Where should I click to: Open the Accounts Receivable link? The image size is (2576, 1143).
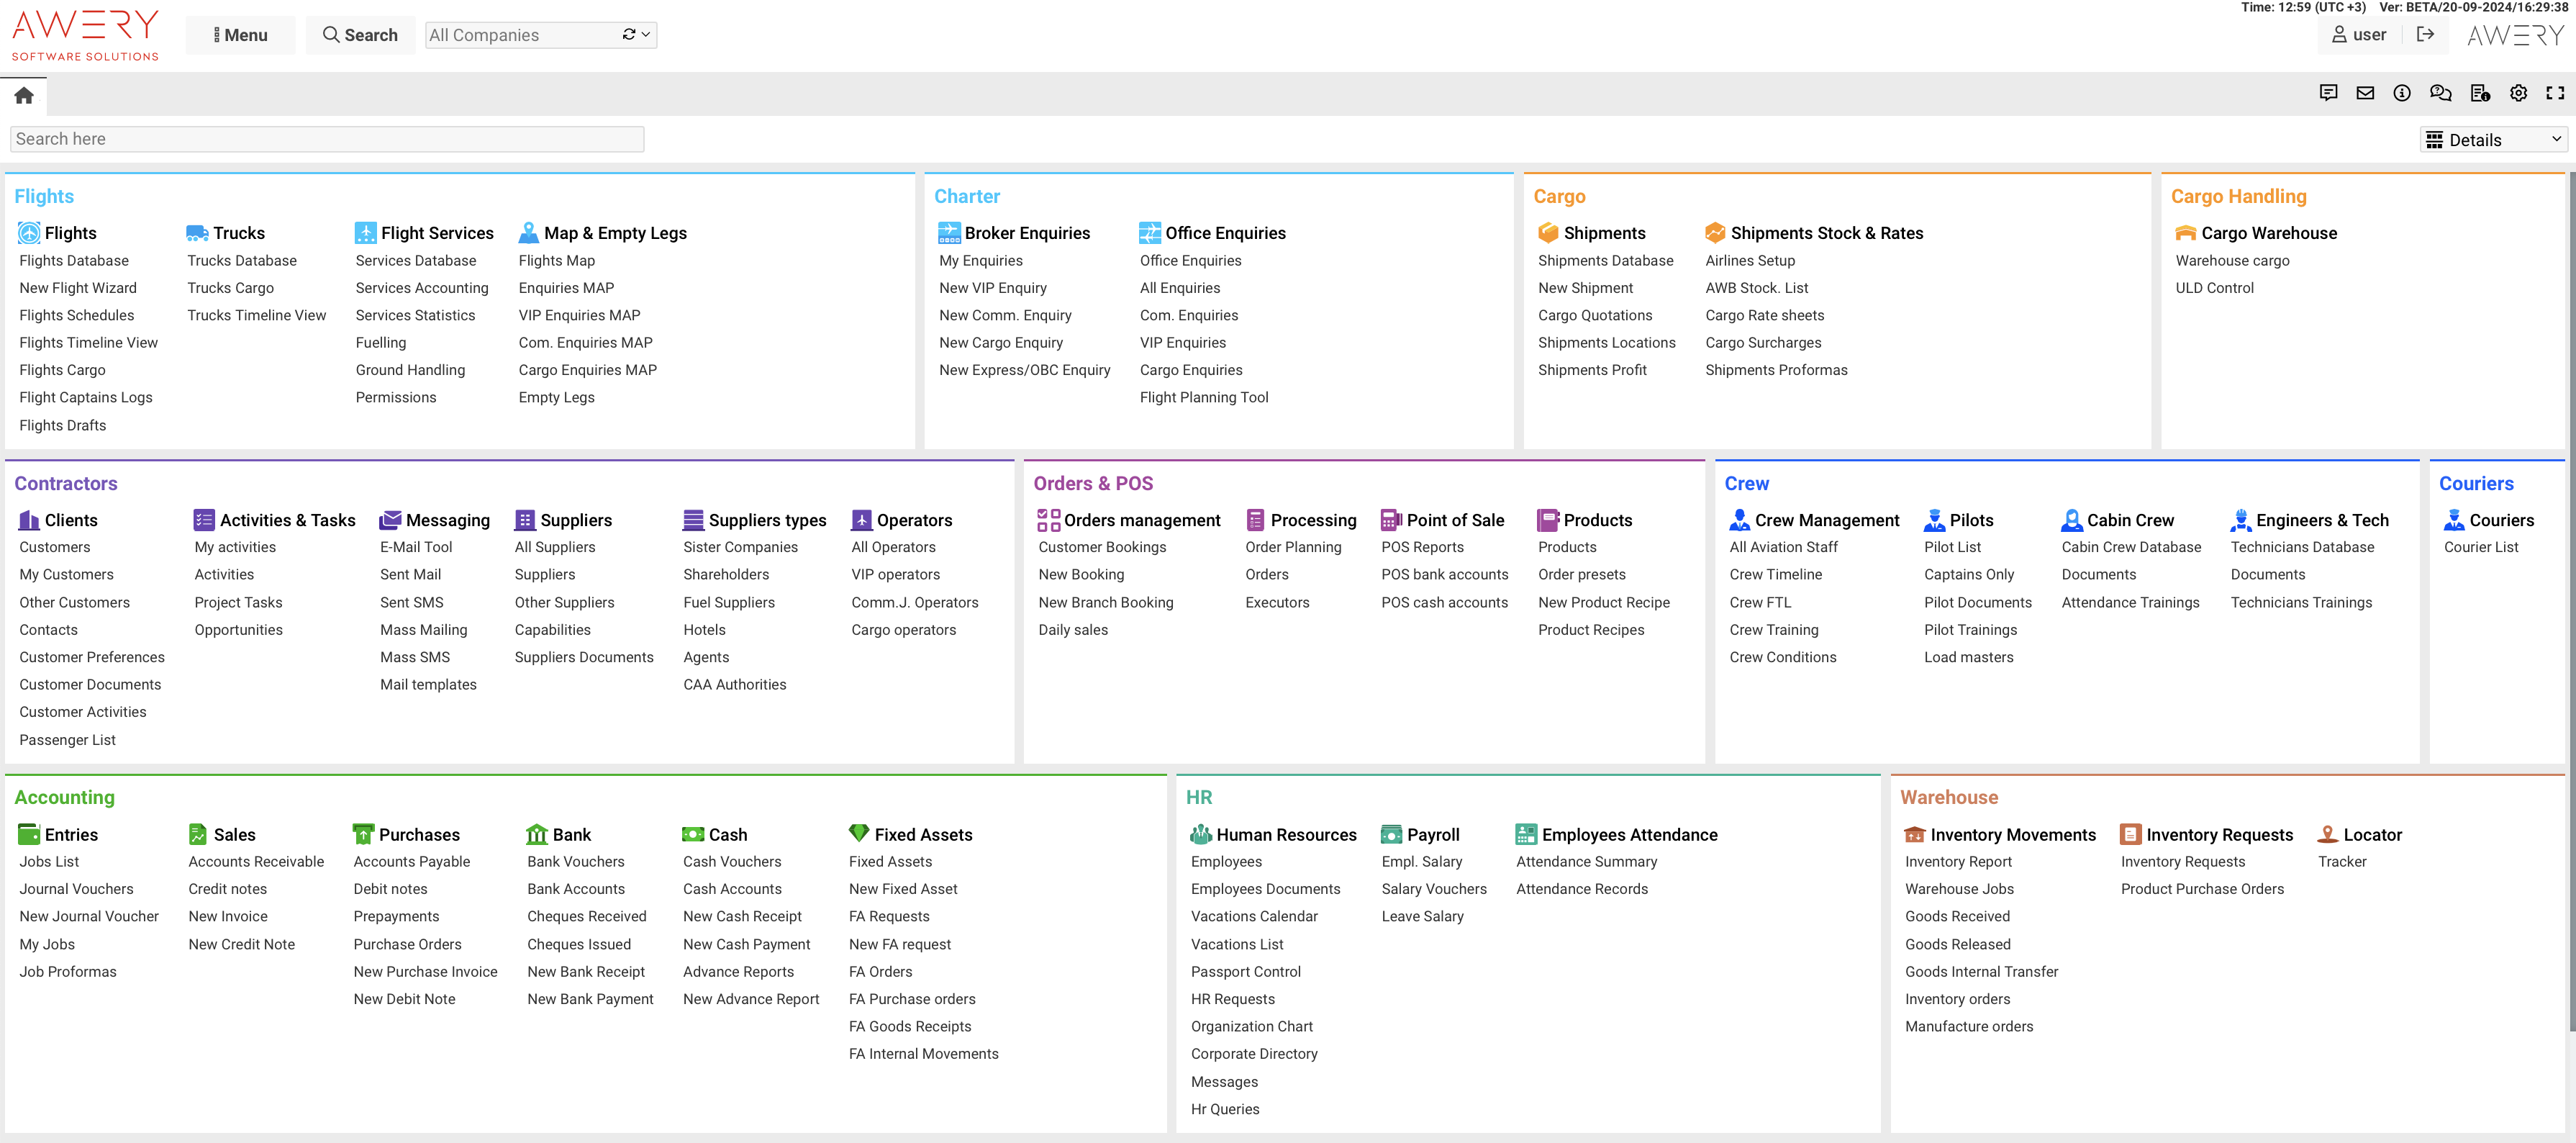click(x=256, y=862)
